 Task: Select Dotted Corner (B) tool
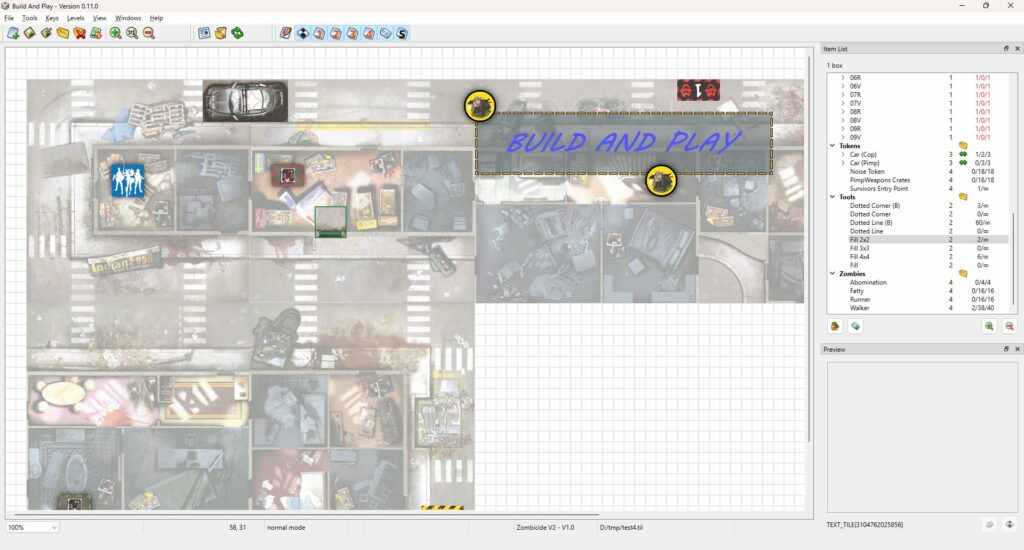874,205
